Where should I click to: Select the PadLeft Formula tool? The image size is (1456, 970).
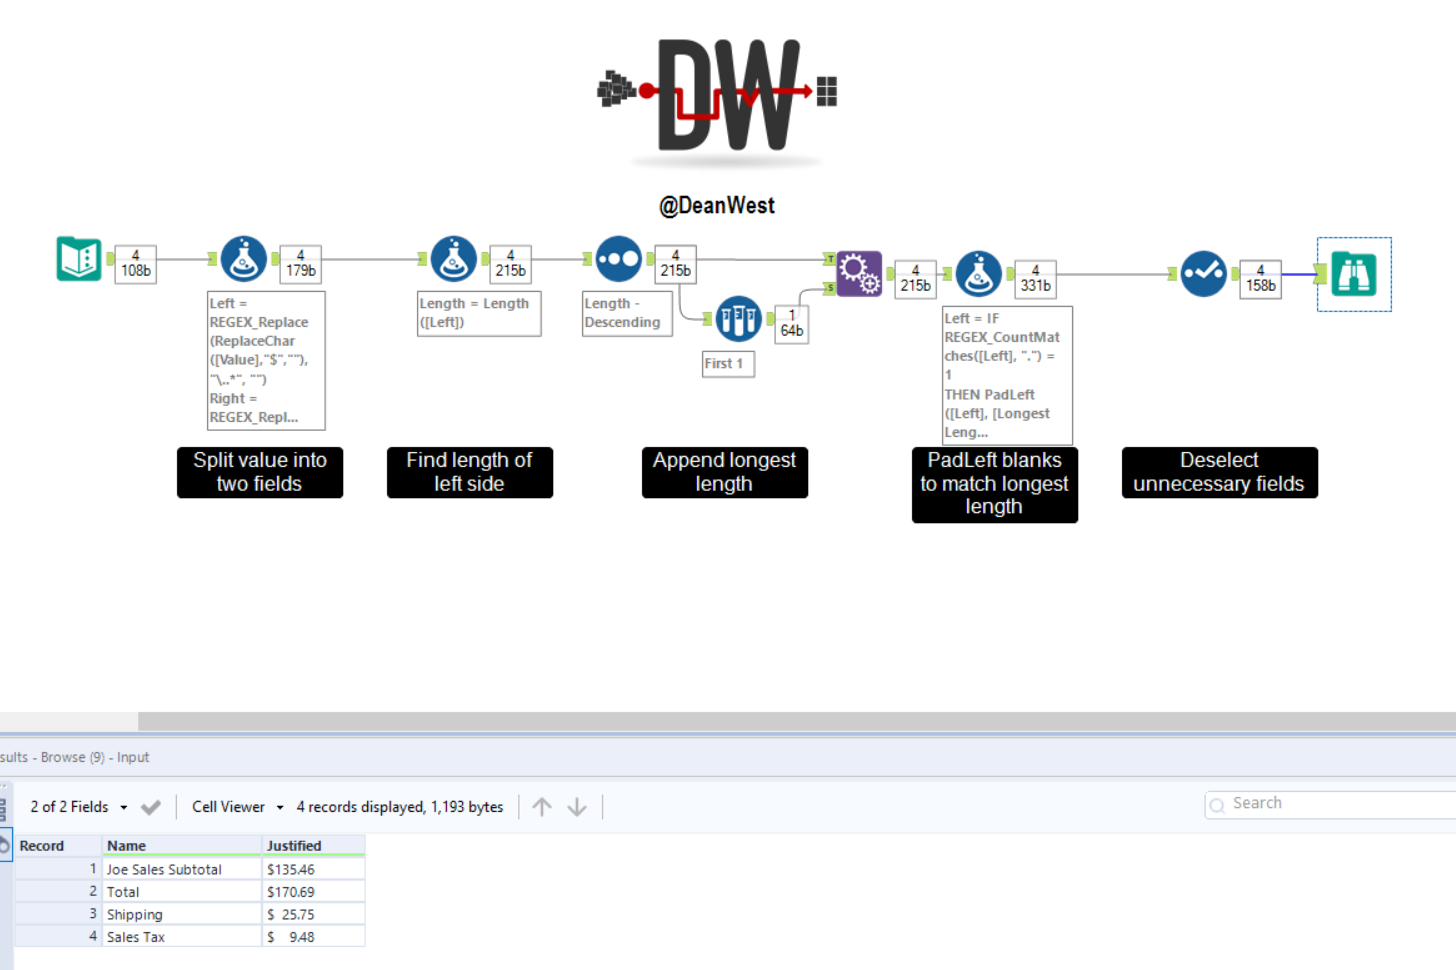(978, 272)
